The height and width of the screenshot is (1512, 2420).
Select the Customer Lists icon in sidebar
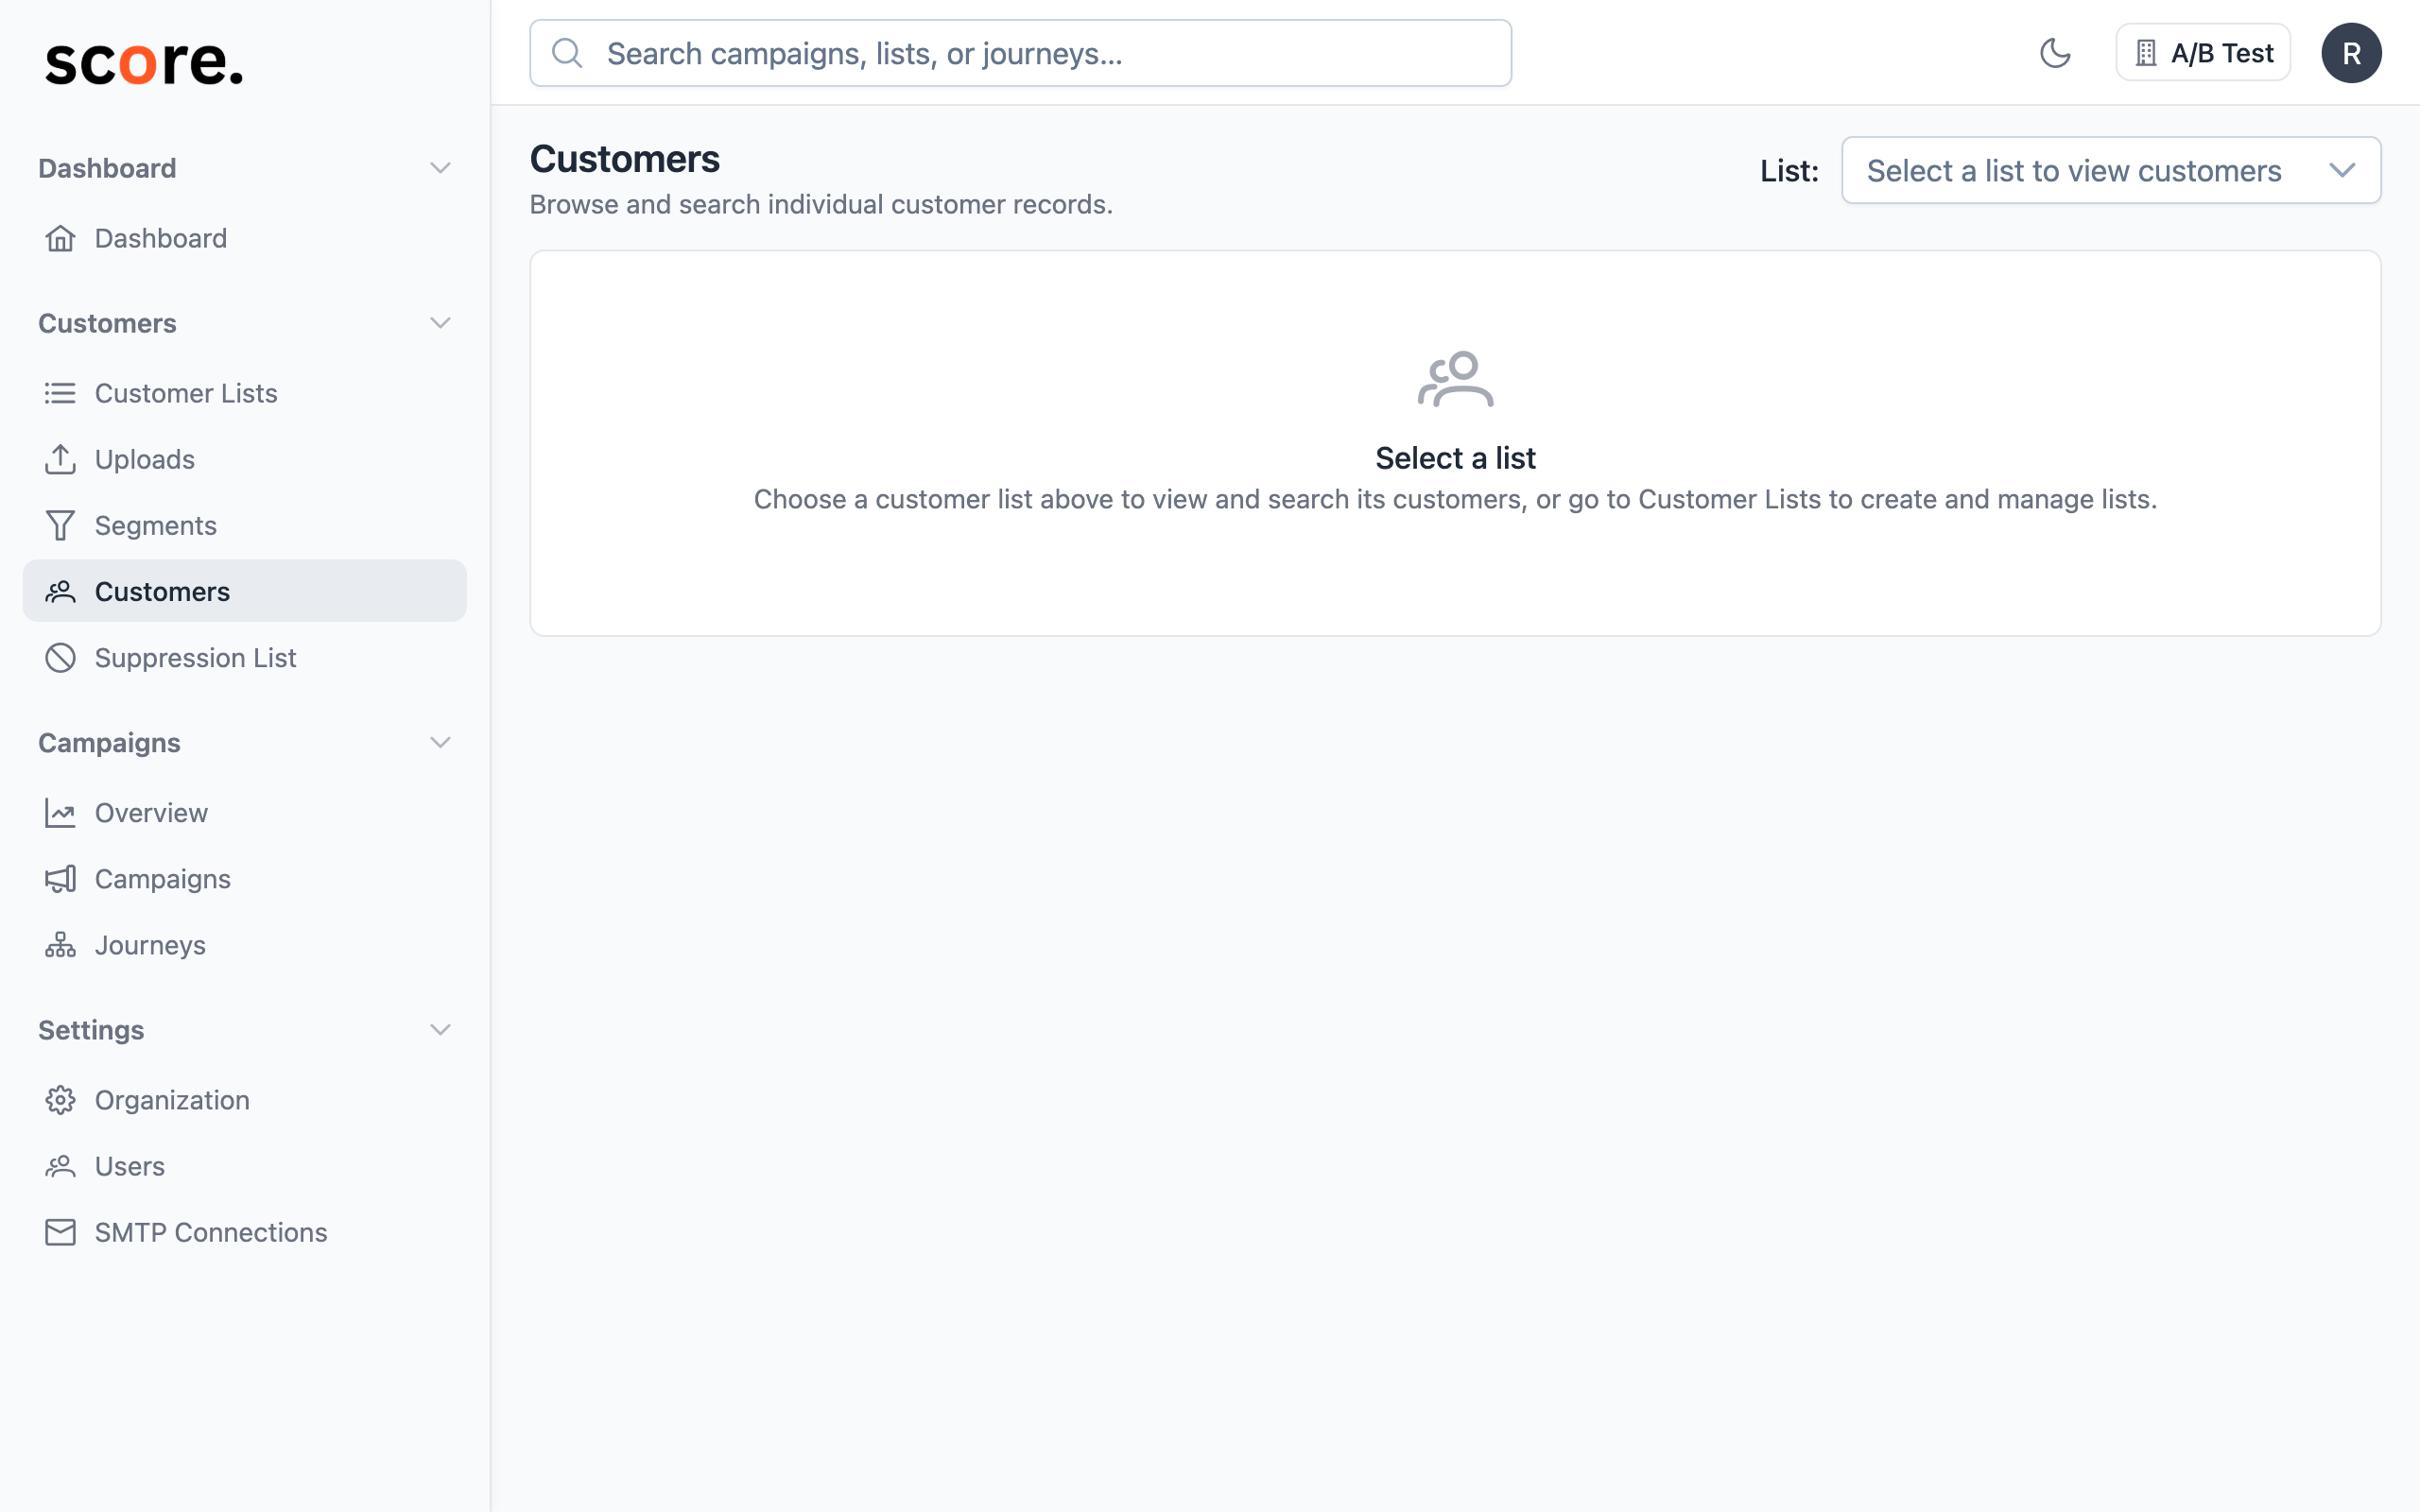[x=60, y=393]
